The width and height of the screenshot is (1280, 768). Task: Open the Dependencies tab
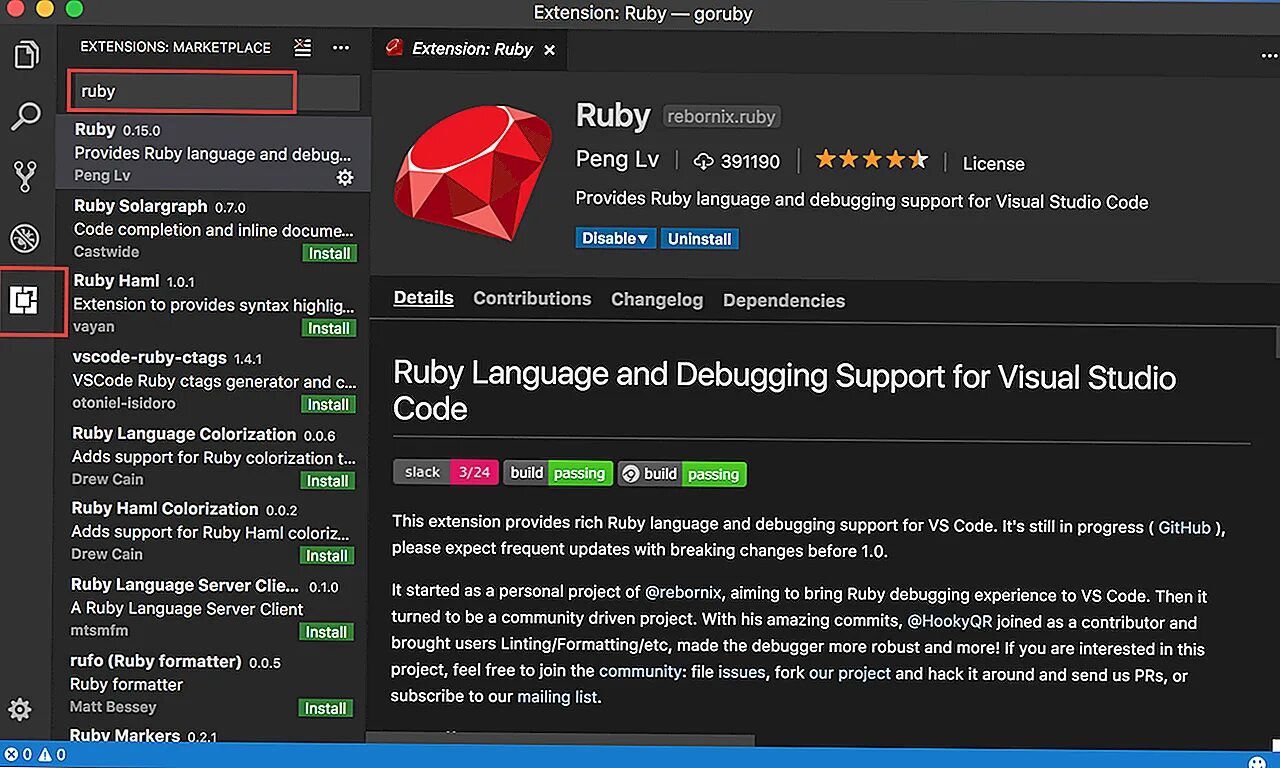(783, 300)
